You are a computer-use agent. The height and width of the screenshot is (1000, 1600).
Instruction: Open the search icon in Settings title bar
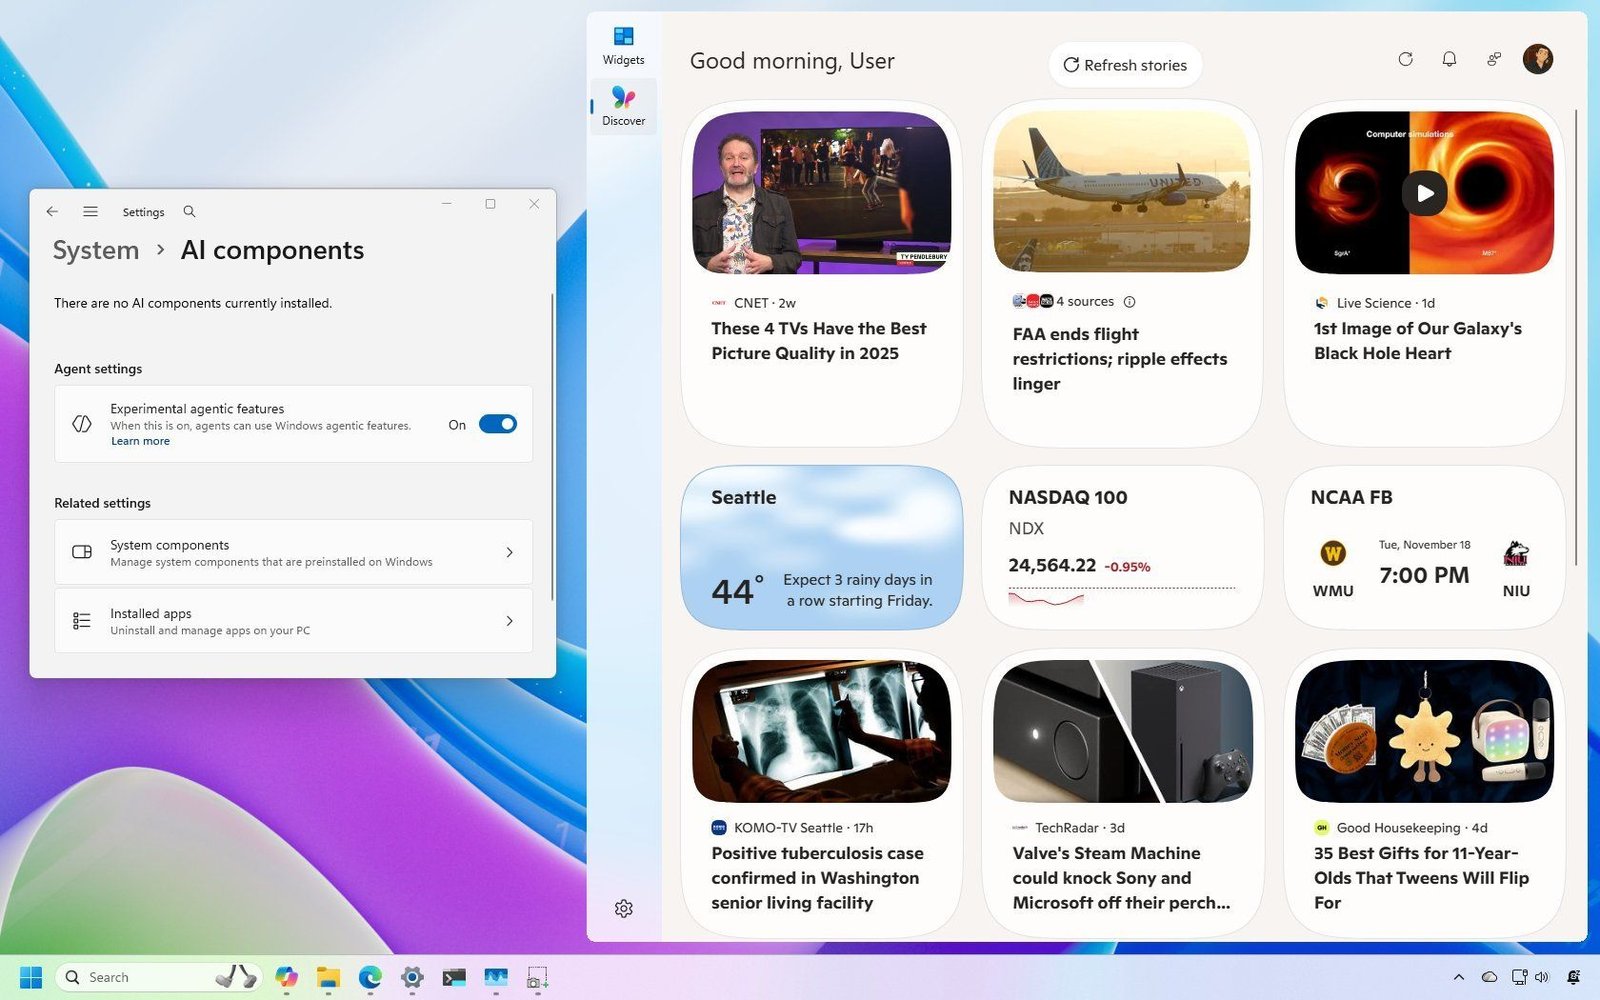pos(189,211)
